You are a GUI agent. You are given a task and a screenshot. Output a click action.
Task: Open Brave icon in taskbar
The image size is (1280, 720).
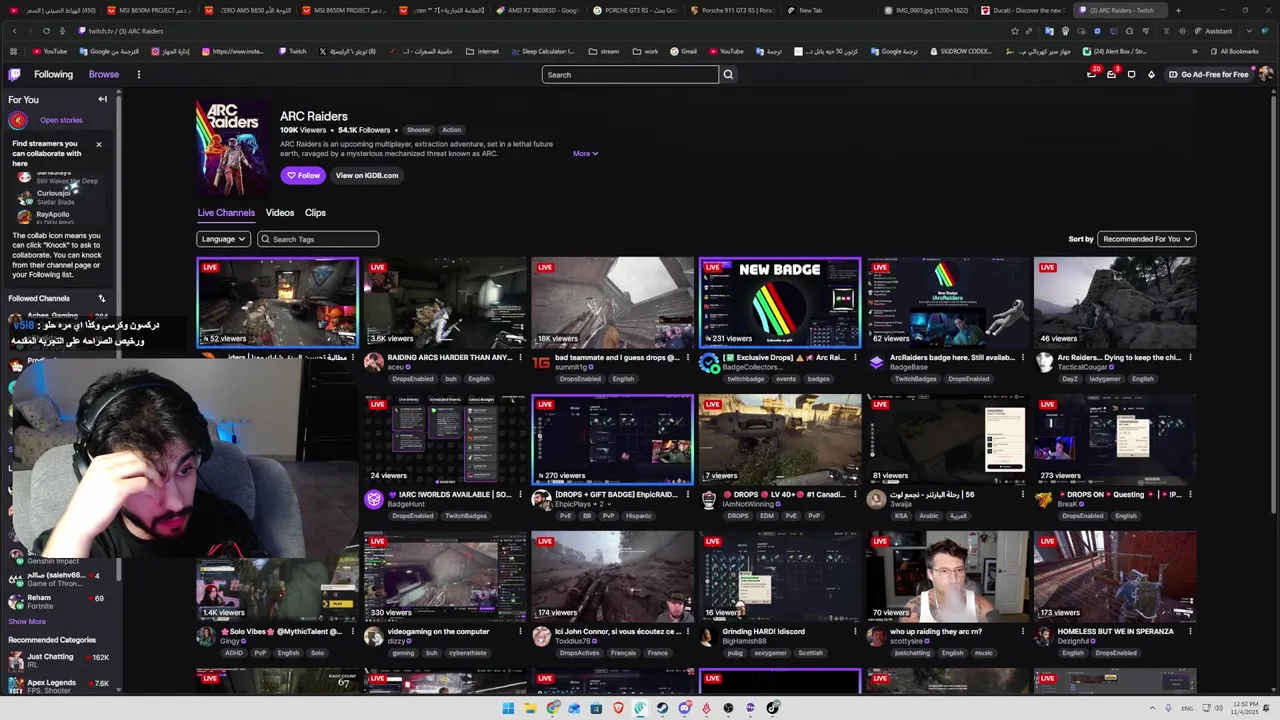[618, 708]
